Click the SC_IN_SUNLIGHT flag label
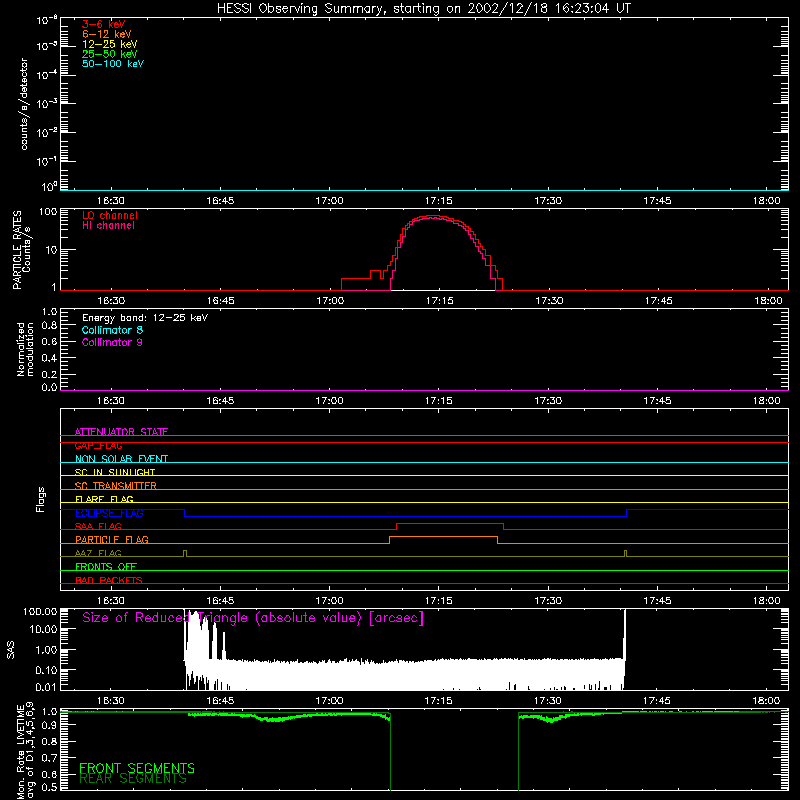800x800 pixels. point(115,472)
